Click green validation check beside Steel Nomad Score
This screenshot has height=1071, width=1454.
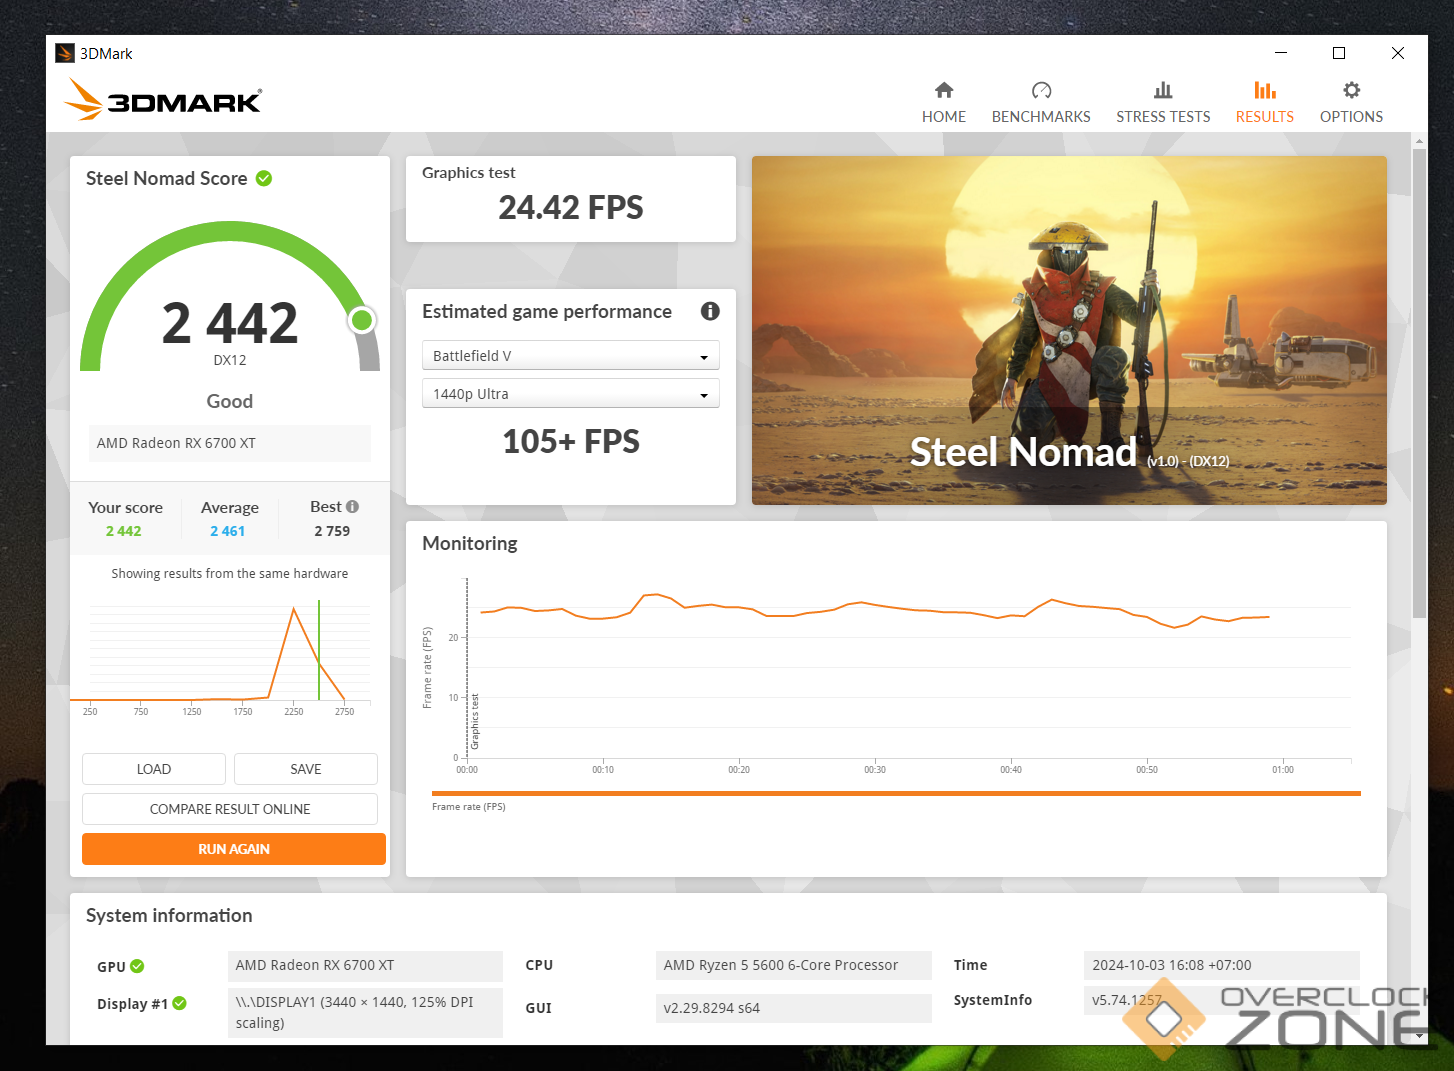coord(264,179)
